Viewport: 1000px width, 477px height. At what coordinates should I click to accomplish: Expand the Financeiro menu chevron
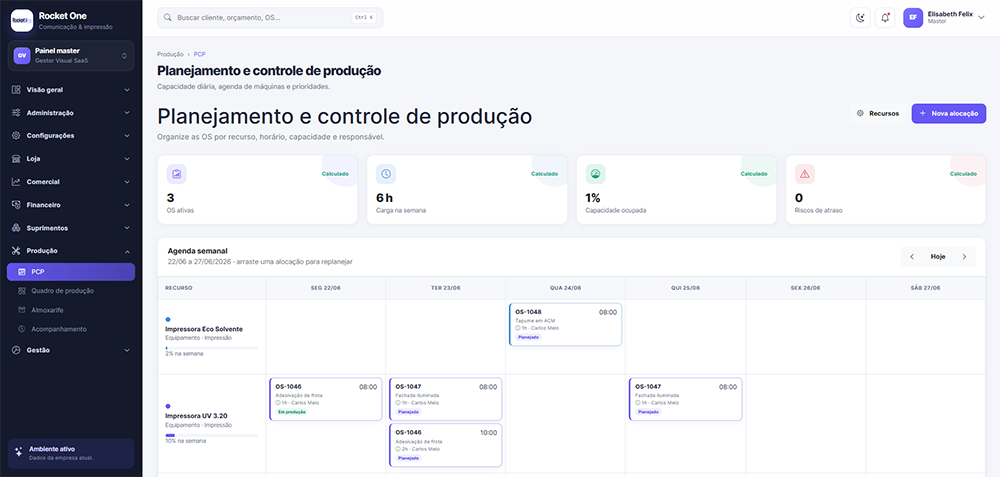[x=127, y=205]
